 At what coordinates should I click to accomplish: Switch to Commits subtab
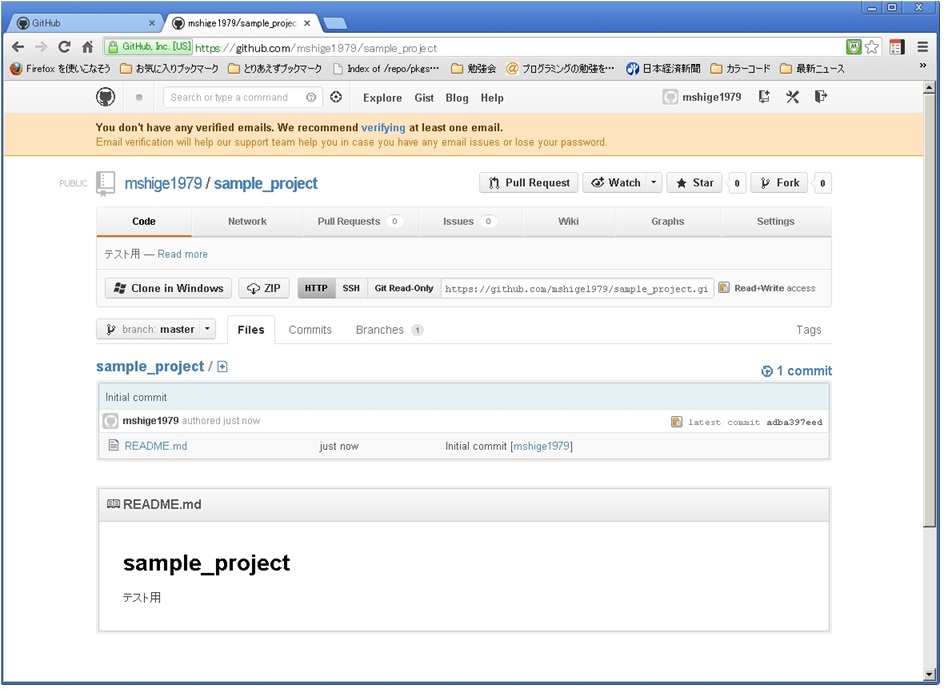310,330
